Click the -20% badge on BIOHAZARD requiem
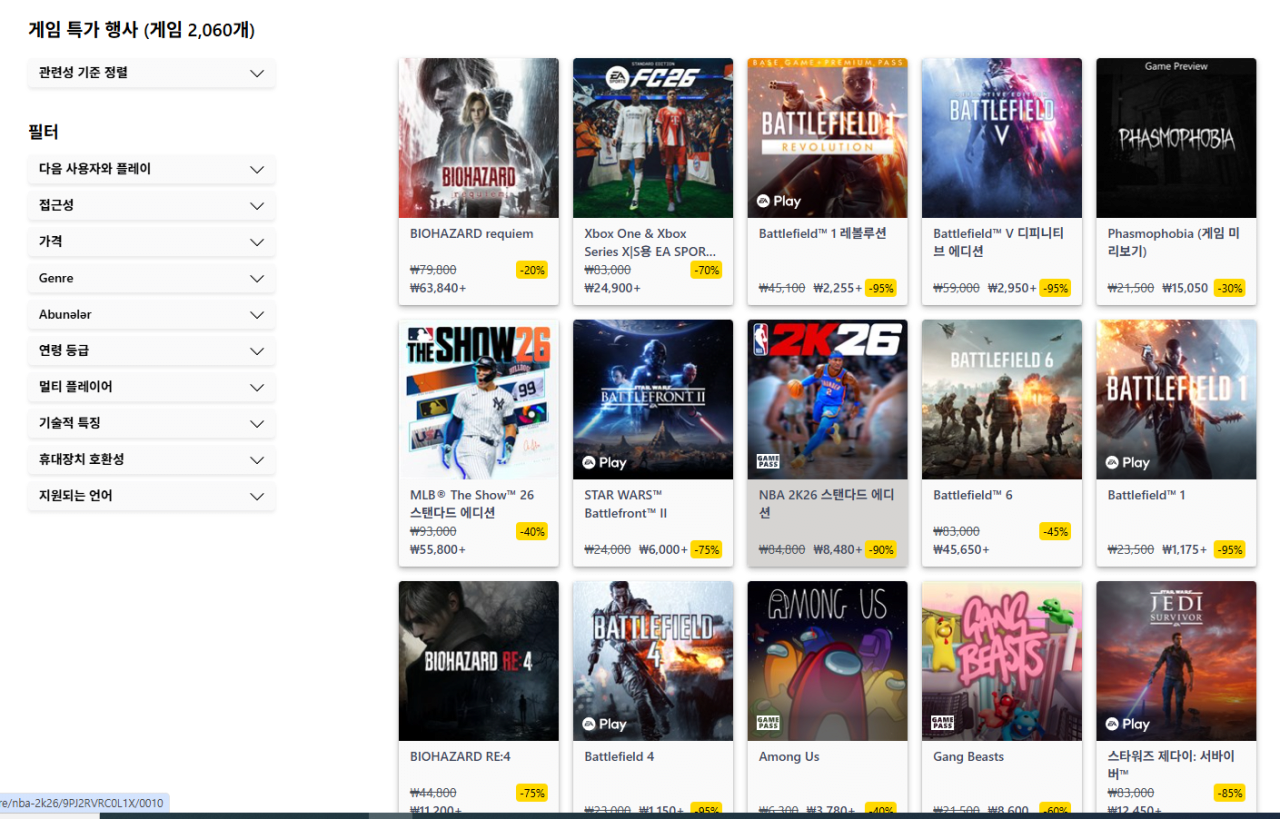Screen dimensions: 1280x819 click(x=532, y=270)
